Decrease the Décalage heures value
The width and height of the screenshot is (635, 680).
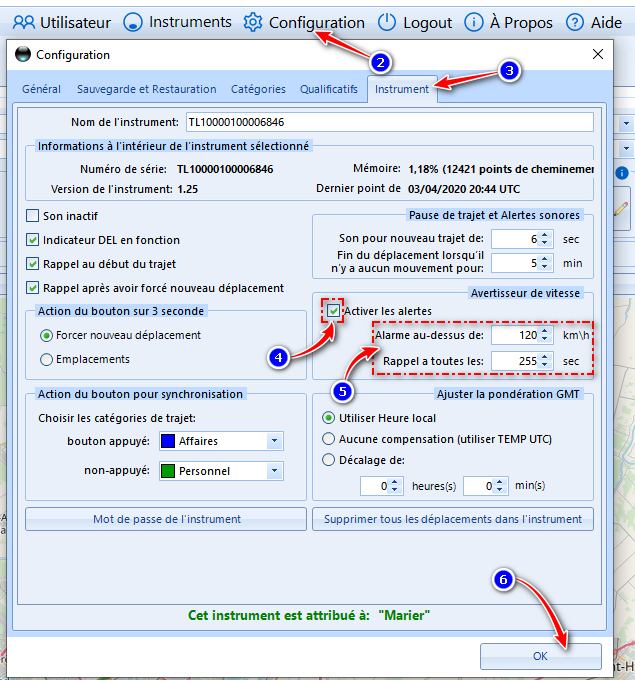click(x=395, y=490)
